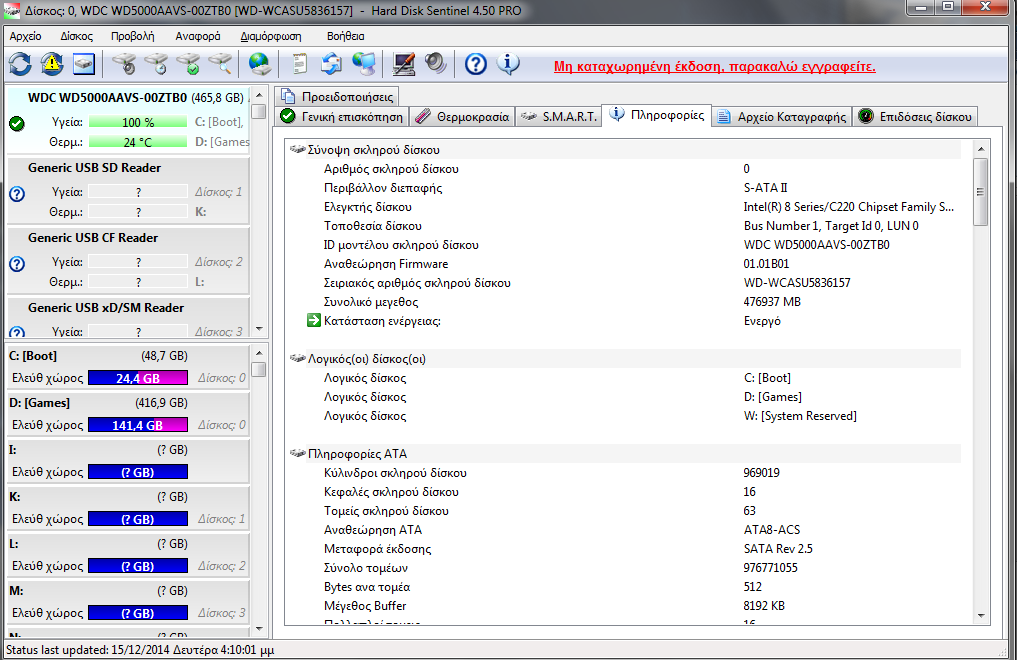The image size is (1017, 660).
Task: Click the 24 °C temperature bar
Action: click(x=138, y=142)
